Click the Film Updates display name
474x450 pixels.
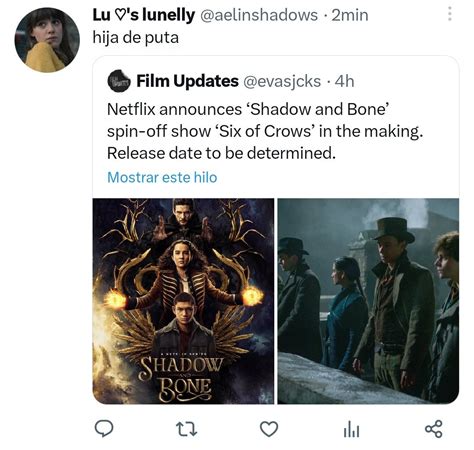[x=187, y=81]
